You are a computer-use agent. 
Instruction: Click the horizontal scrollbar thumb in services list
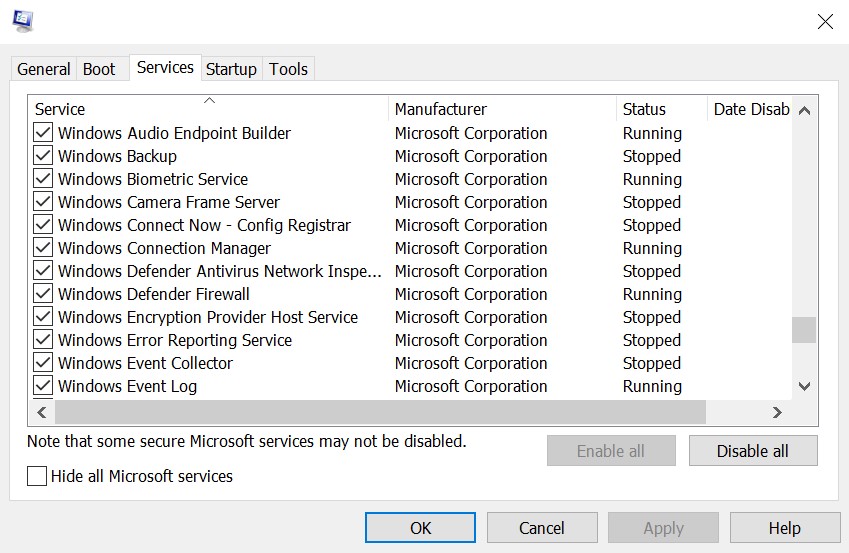(380, 412)
